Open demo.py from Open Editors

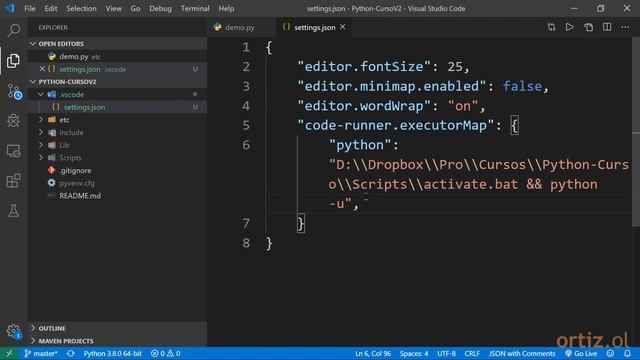73,56
